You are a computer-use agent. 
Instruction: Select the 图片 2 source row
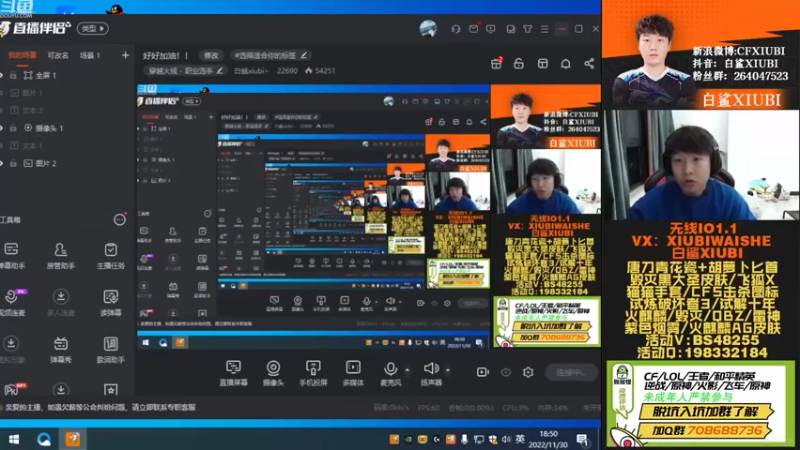pyautogui.click(x=66, y=163)
